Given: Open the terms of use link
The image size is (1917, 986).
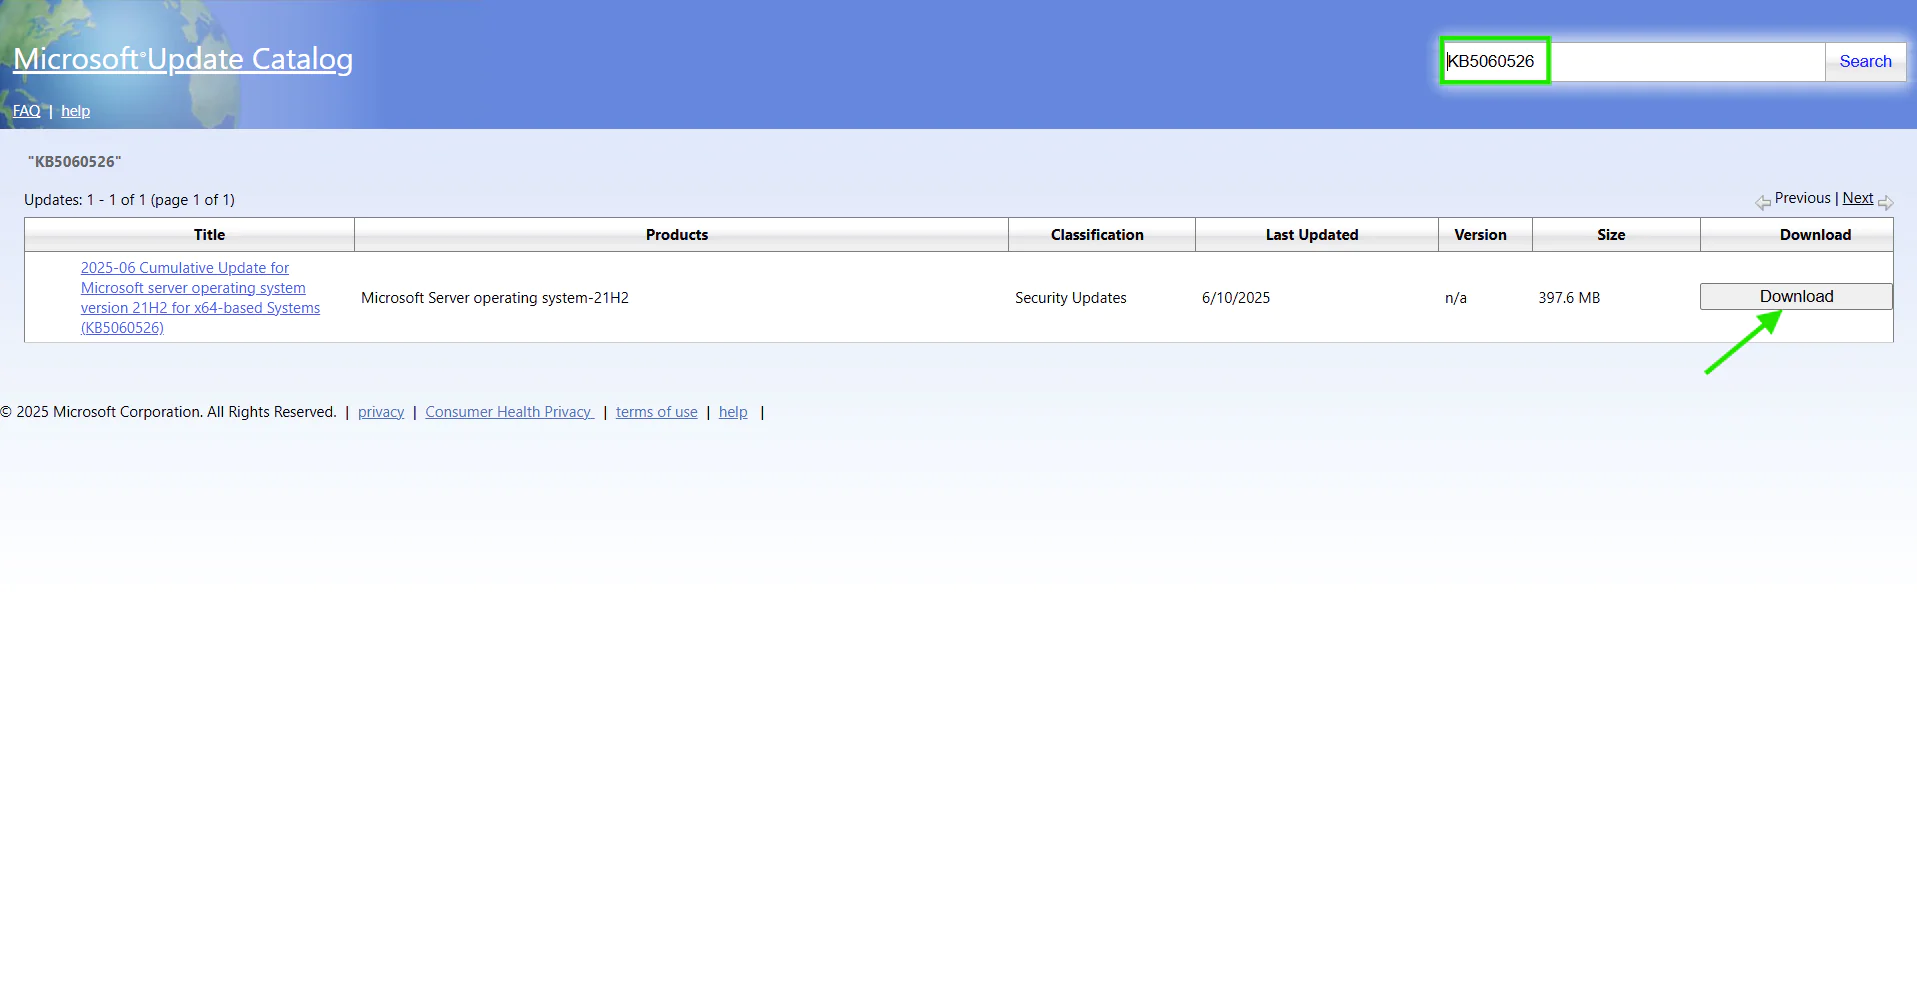Looking at the screenshot, I should click(x=657, y=412).
